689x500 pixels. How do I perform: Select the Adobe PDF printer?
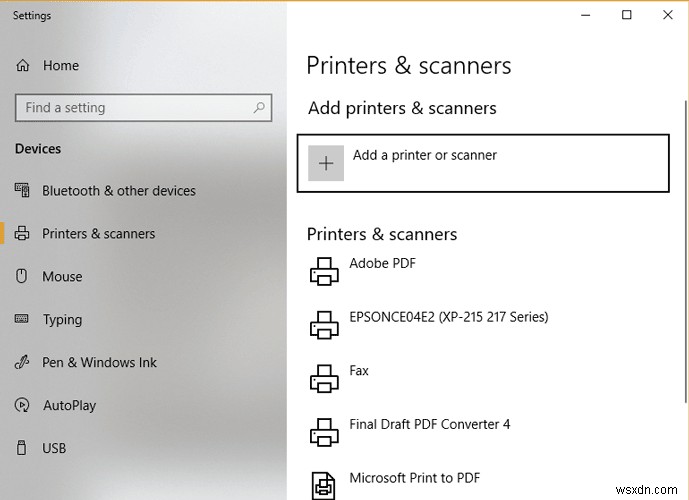coord(382,263)
